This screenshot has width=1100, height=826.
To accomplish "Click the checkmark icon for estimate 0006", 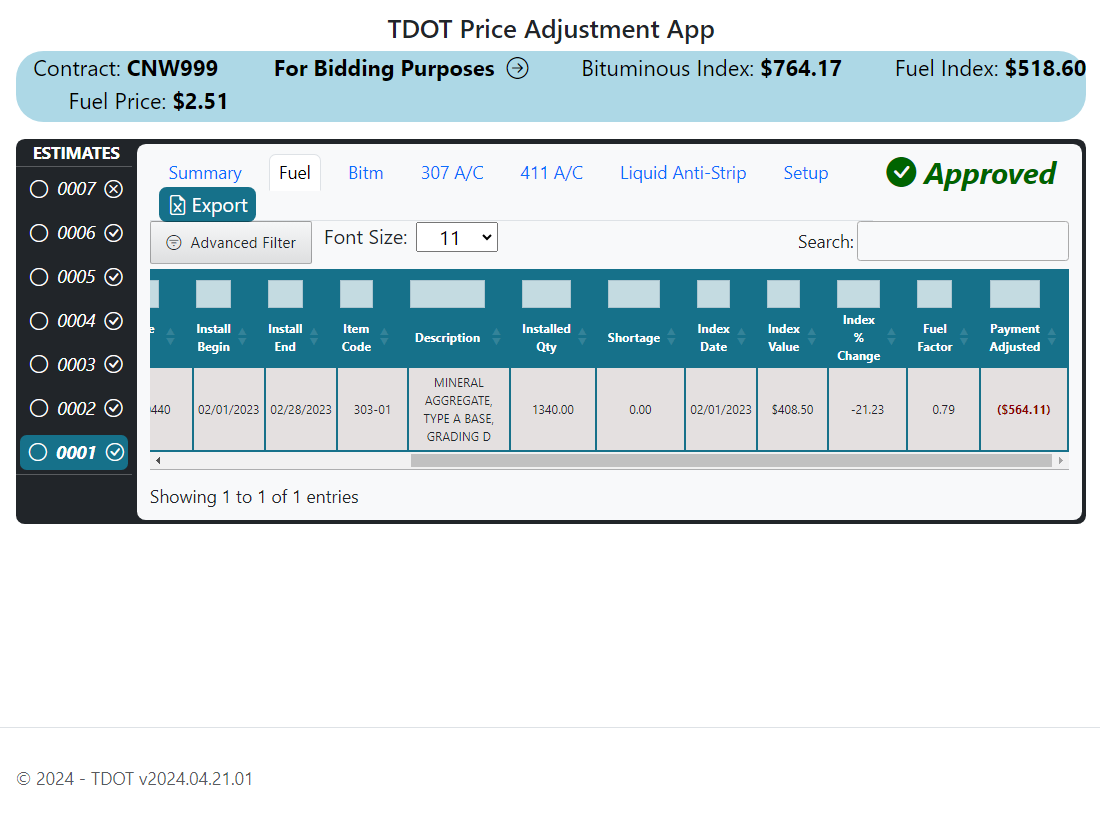I will pyautogui.click(x=114, y=233).
